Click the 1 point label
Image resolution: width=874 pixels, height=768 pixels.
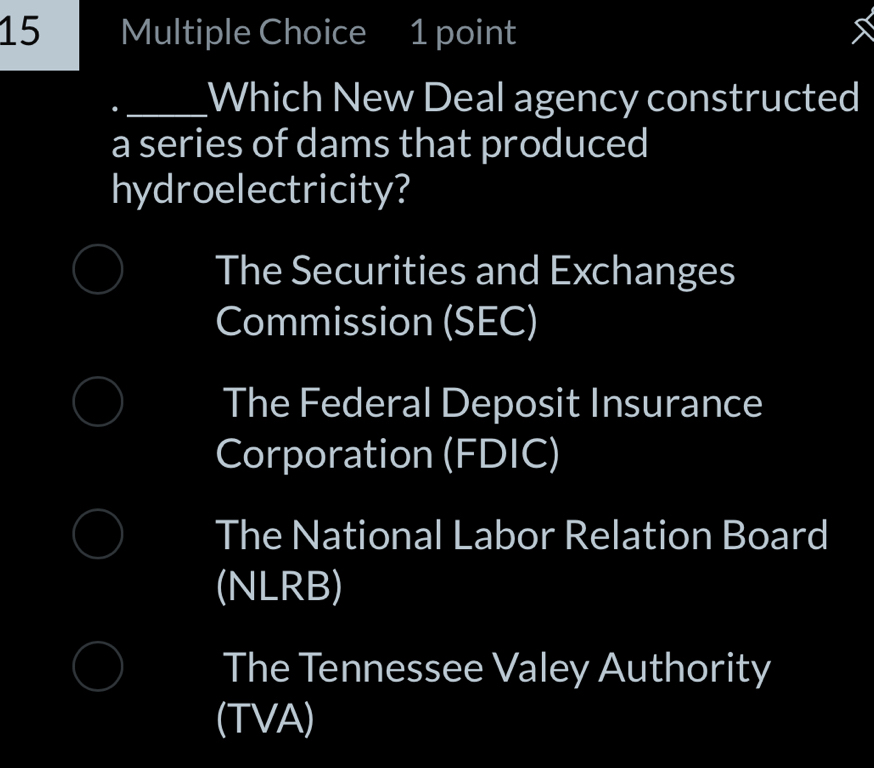(x=462, y=31)
